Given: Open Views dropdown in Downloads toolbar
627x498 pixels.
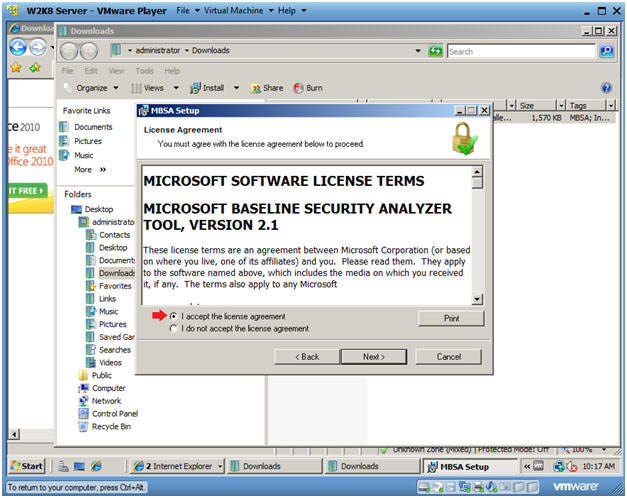Looking at the screenshot, I should [176, 88].
